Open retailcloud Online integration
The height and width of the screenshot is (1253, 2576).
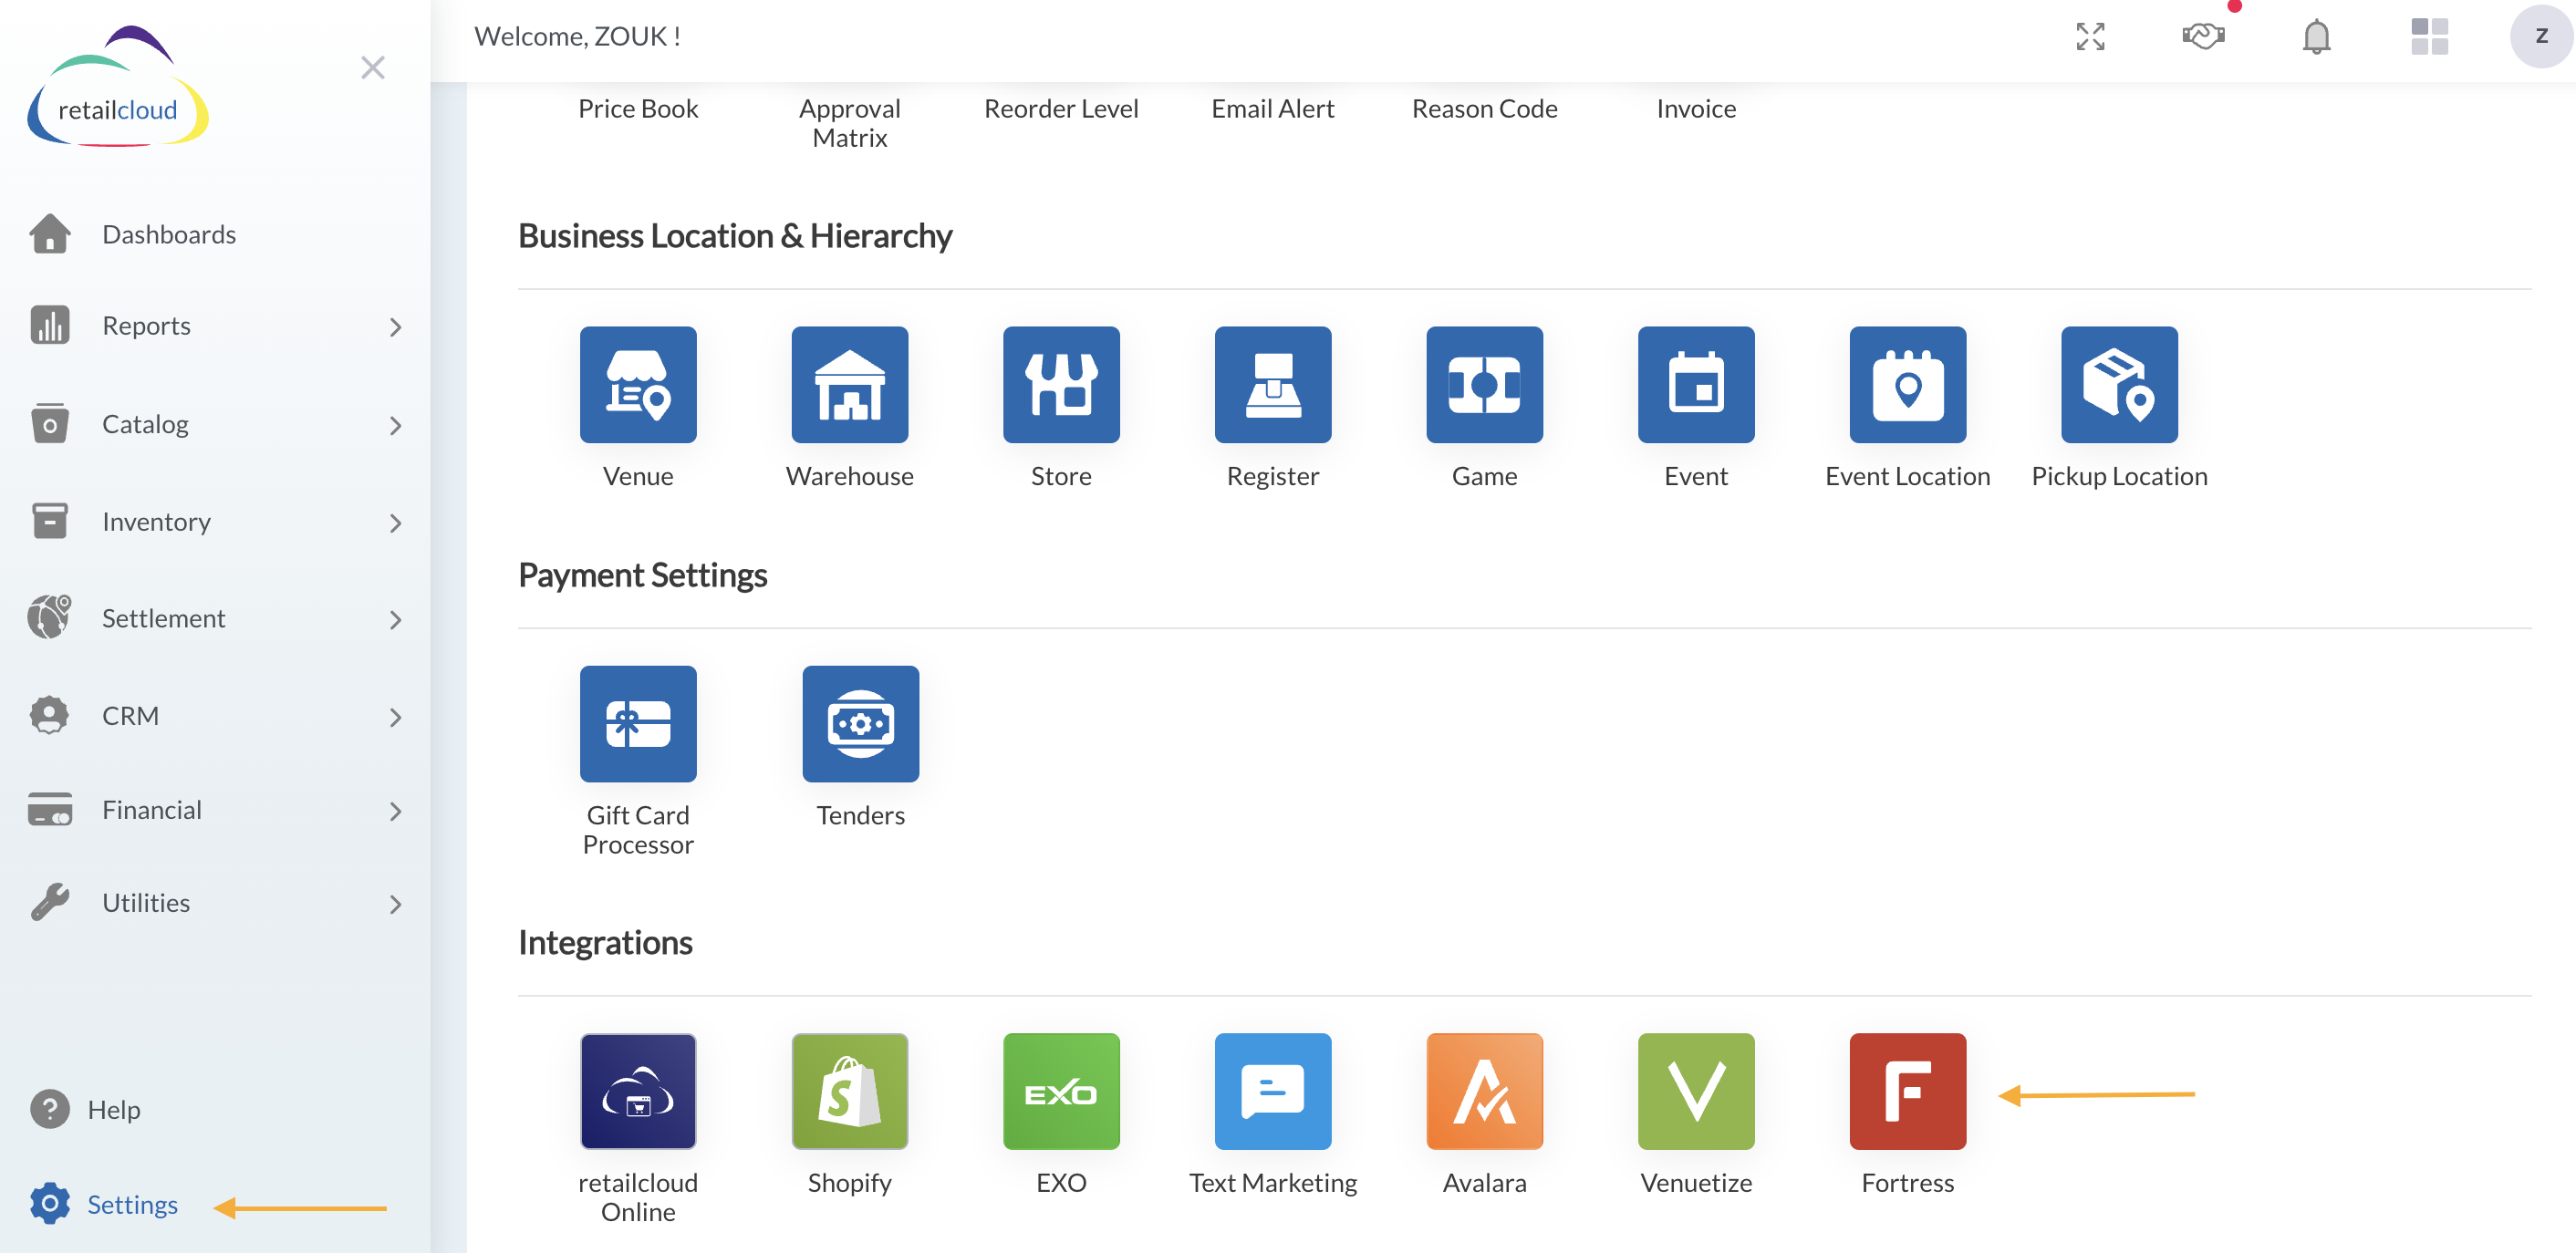tap(638, 1091)
